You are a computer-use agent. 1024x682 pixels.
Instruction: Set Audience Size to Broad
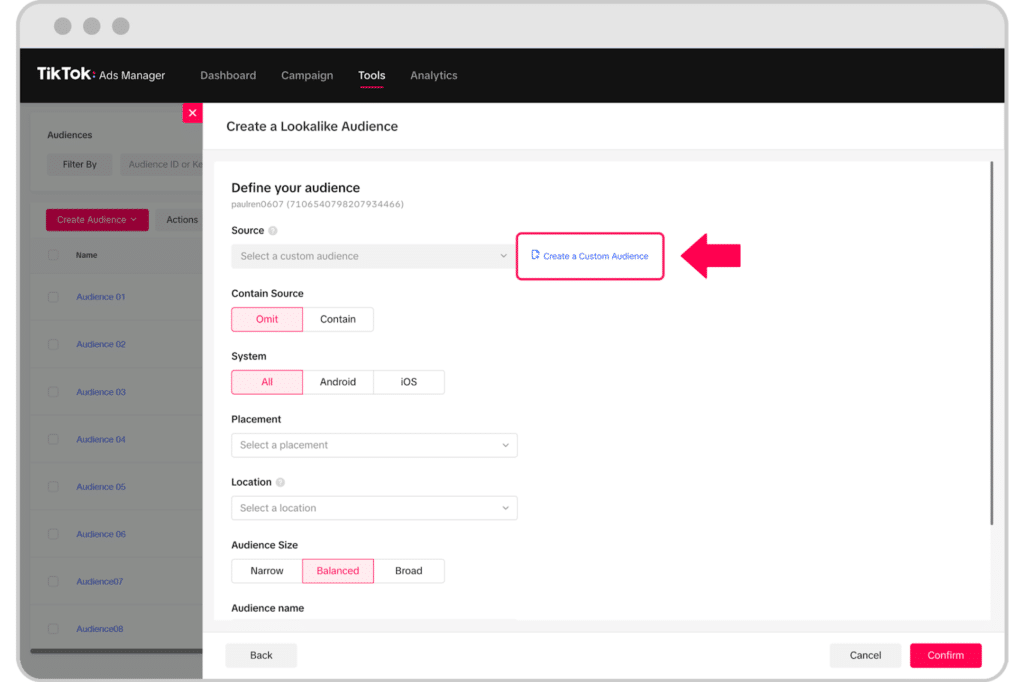tap(409, 570)
